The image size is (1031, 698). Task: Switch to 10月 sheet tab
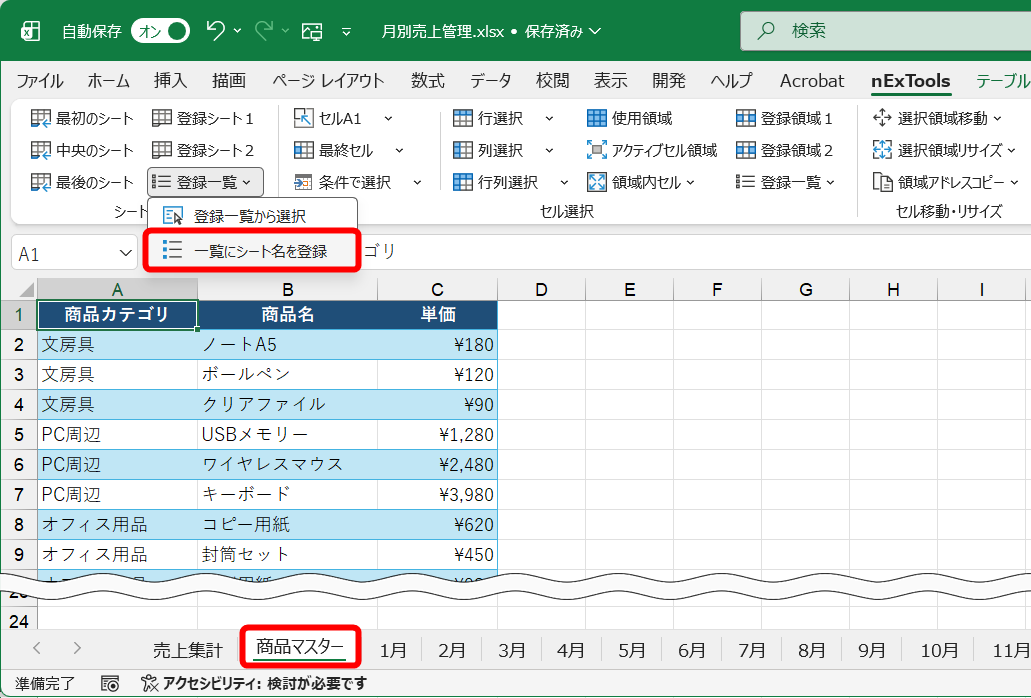point(939,650)
